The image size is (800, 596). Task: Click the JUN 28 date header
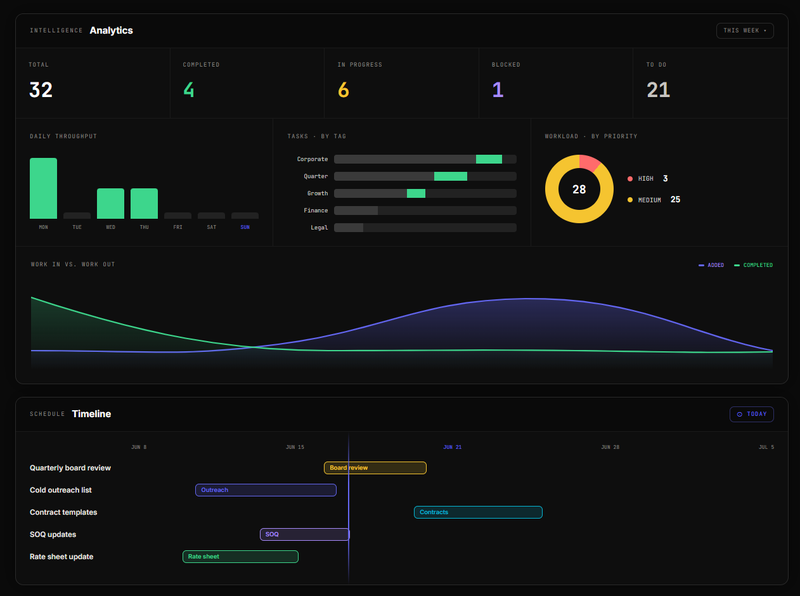tap(610, 447)
